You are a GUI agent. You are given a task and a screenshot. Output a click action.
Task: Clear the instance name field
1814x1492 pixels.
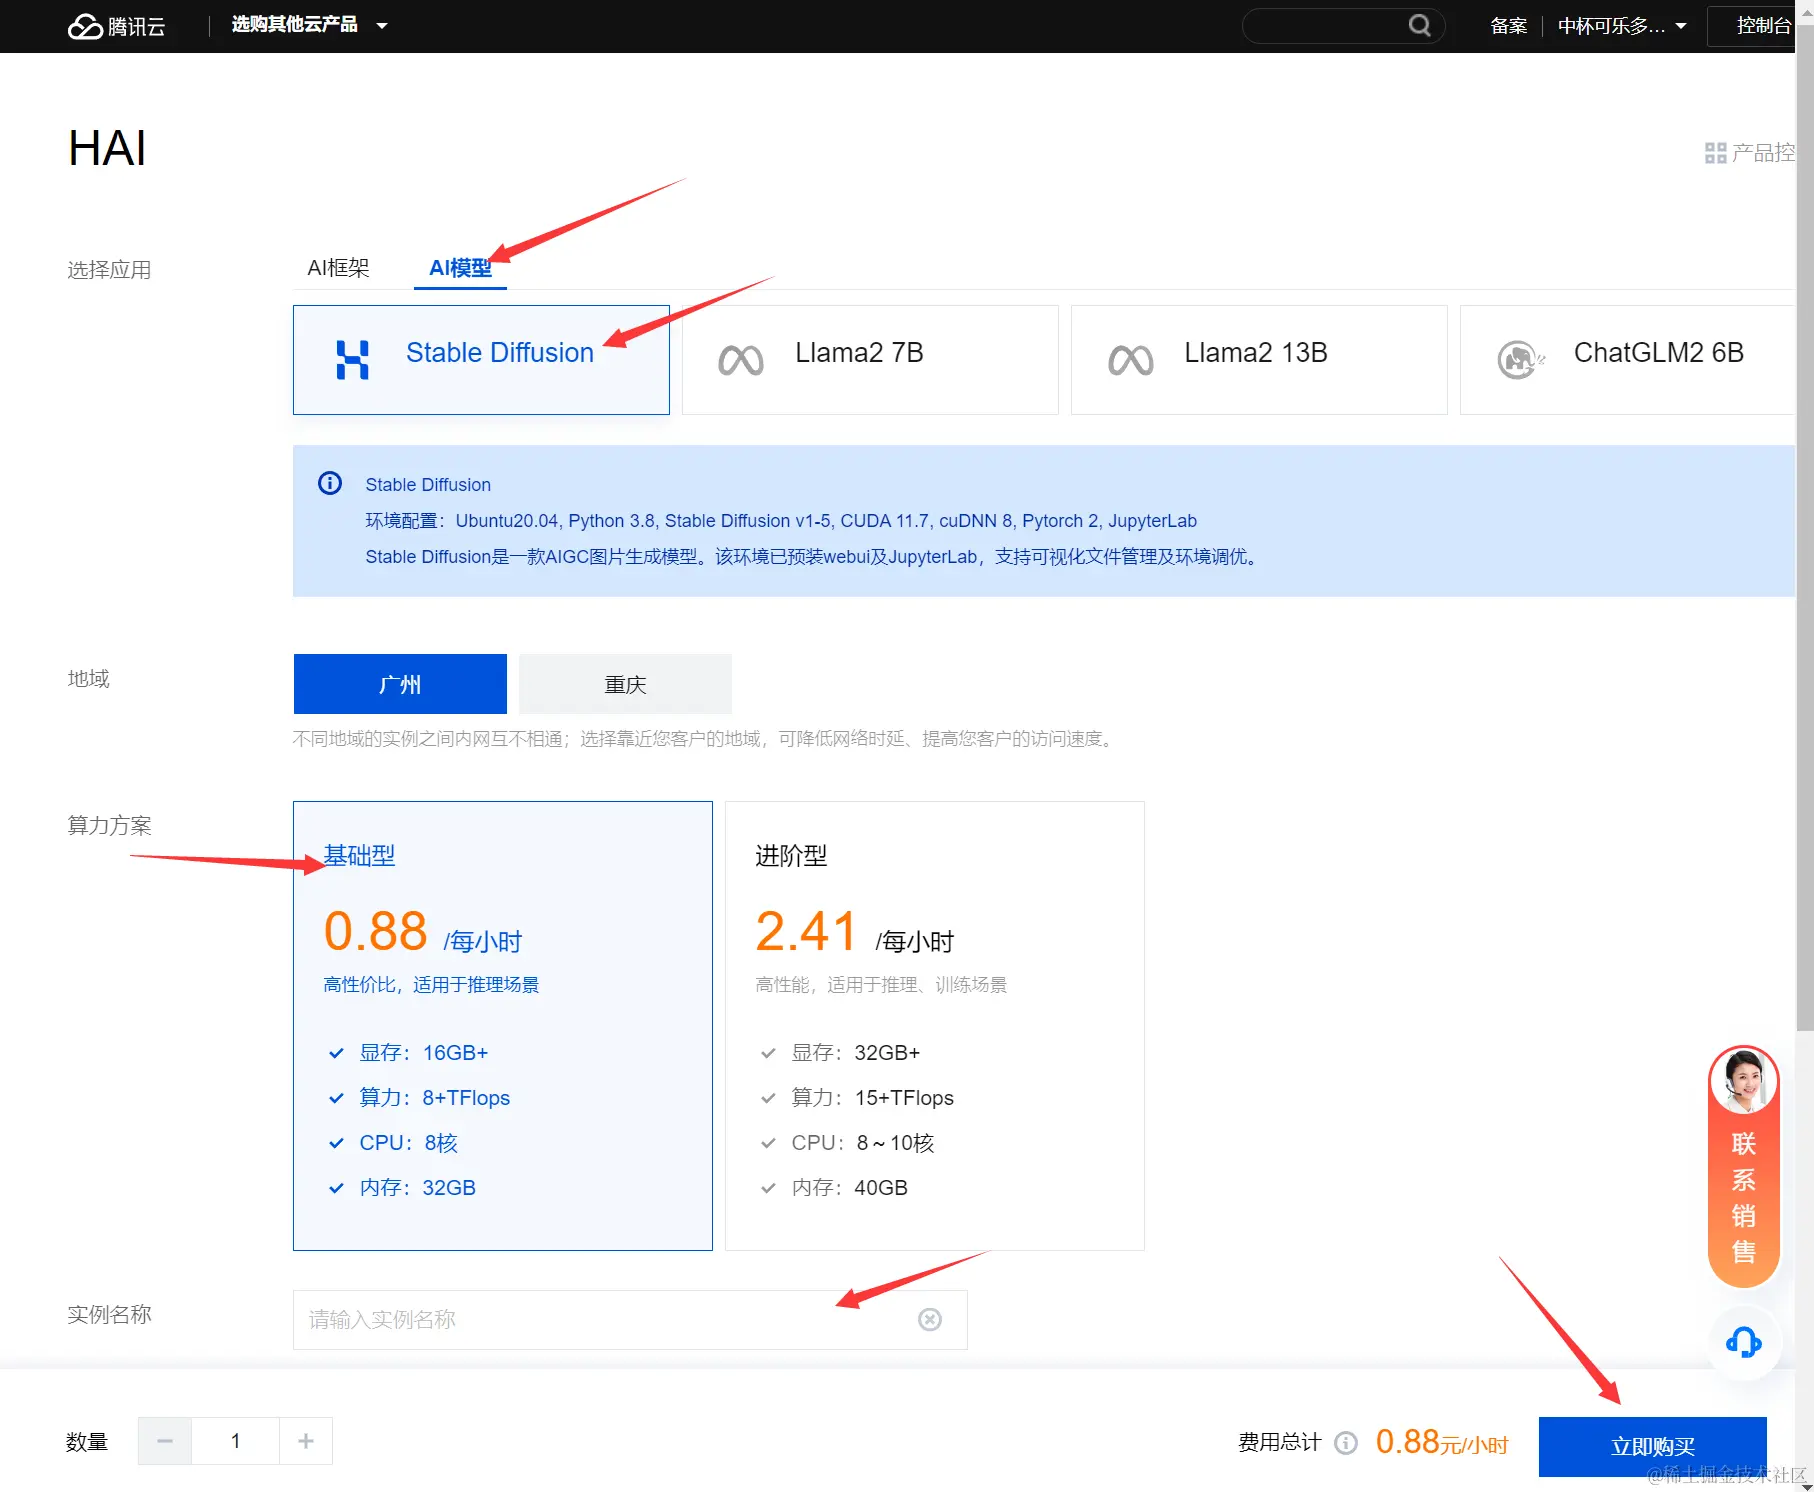(x=930, y=1320)
